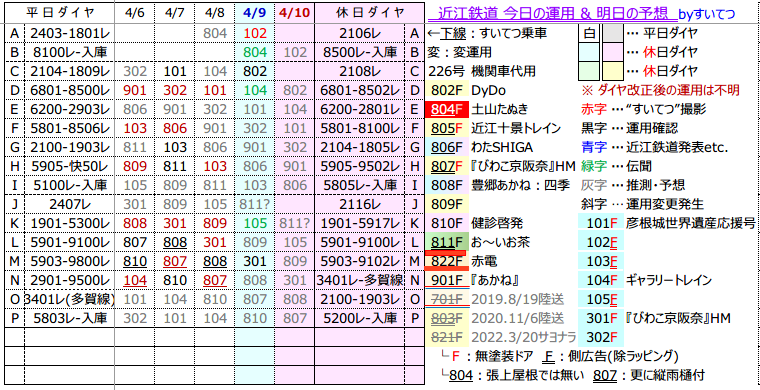Select the 3401レ(多賀線) weekday cell
This screenshot has width=760, height=390.
[70, 299]
